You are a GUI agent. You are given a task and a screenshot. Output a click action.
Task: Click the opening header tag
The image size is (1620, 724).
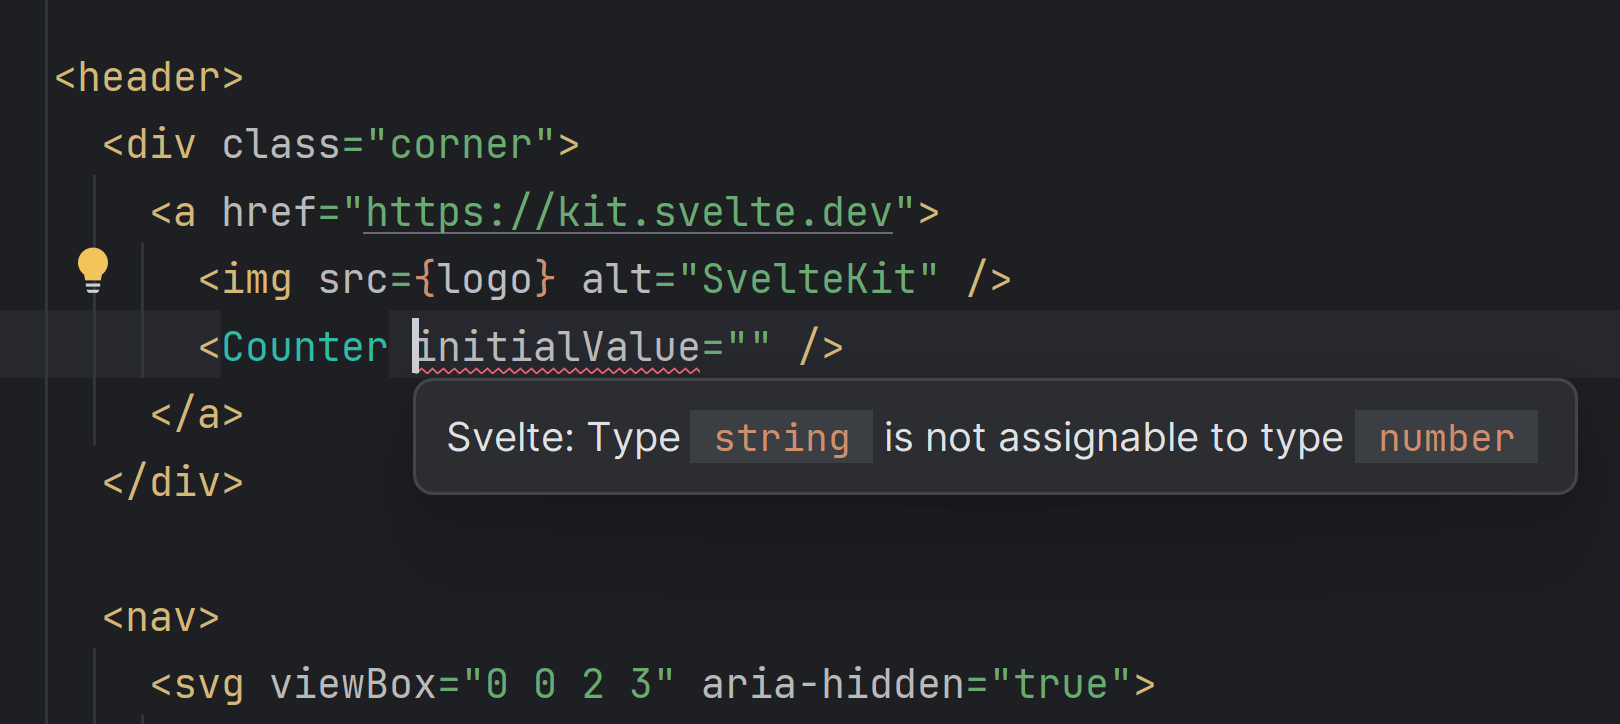point(149,78)
